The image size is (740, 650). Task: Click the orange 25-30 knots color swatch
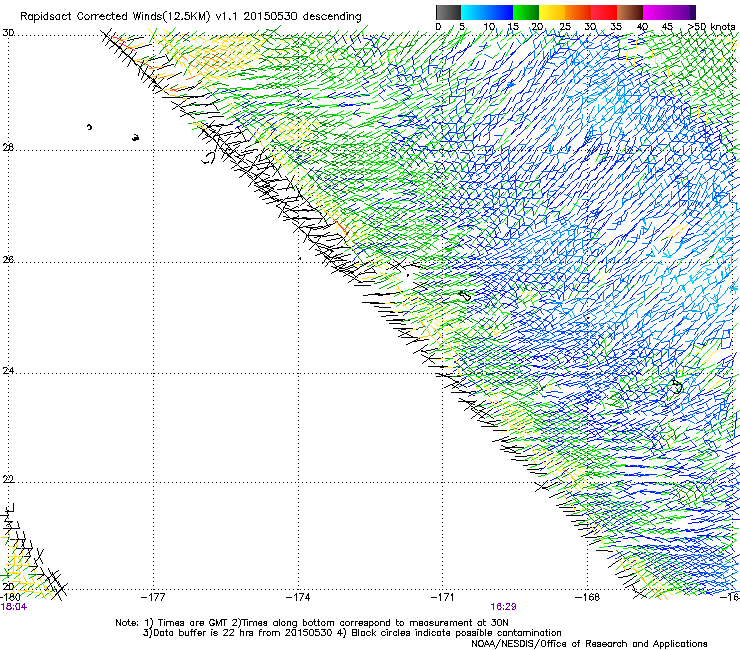tap(578, 12)
